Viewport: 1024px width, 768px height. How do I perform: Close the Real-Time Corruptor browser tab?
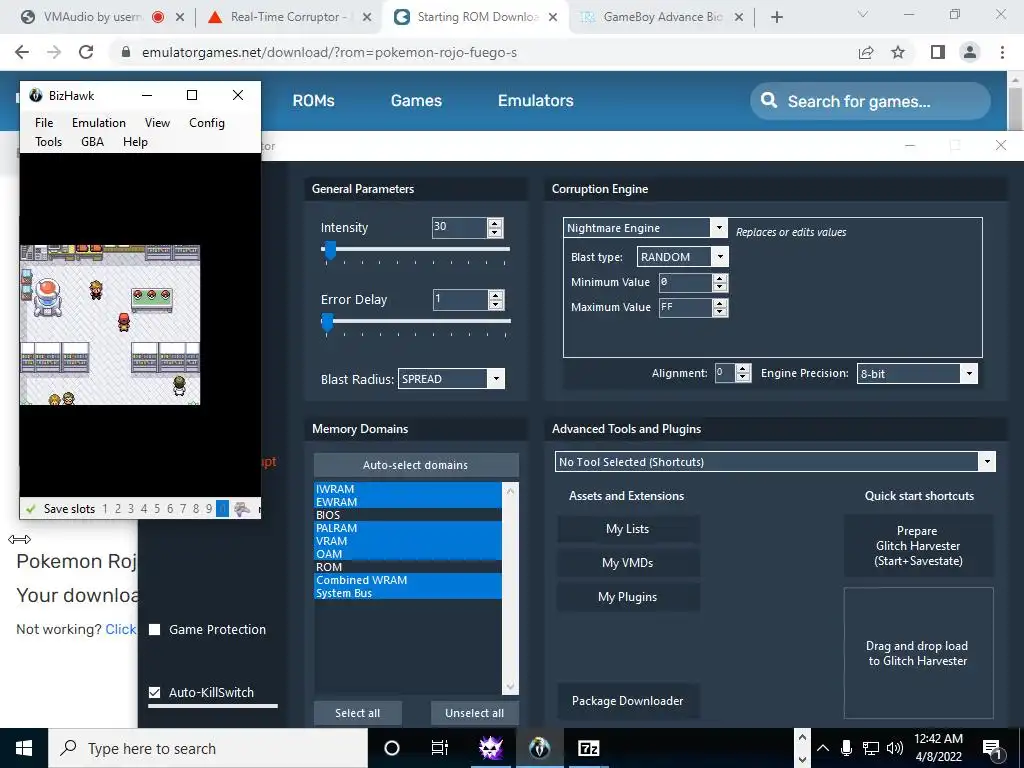point(367,17)
